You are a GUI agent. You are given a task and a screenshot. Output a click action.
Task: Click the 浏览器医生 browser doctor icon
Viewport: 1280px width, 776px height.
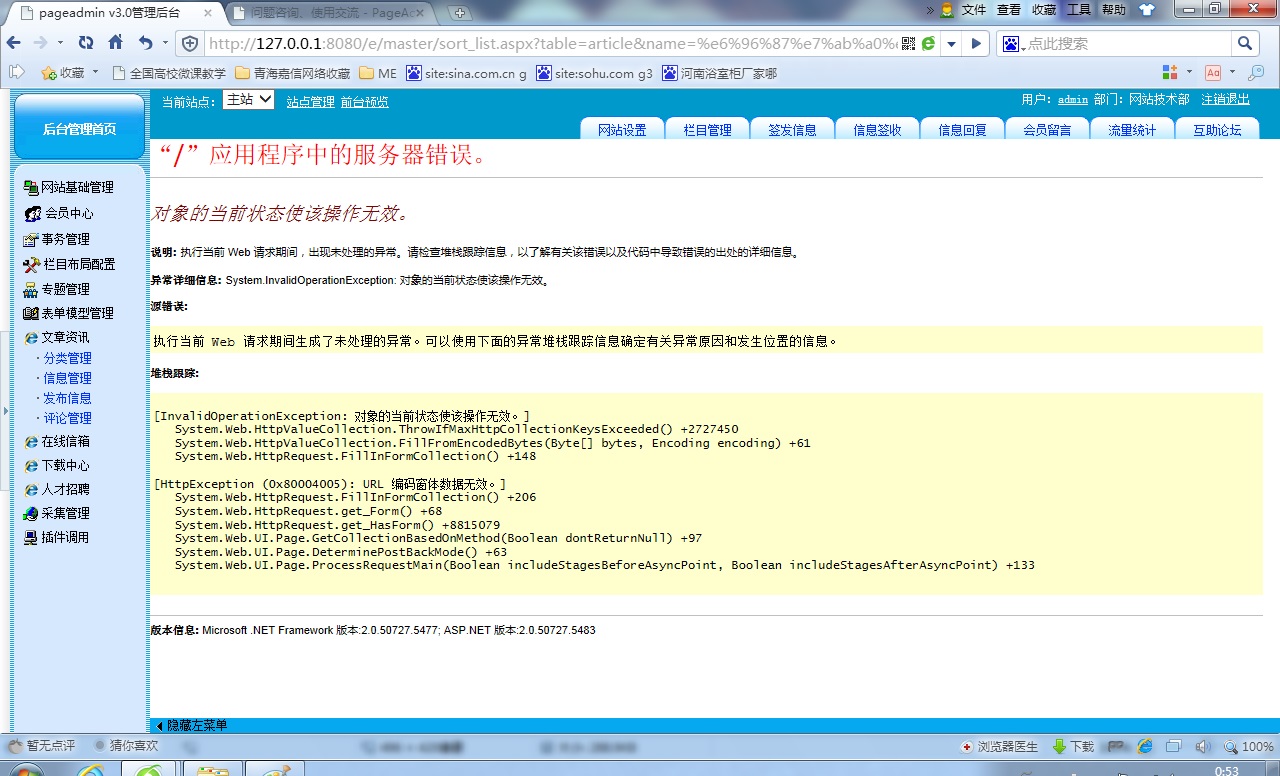994,746
